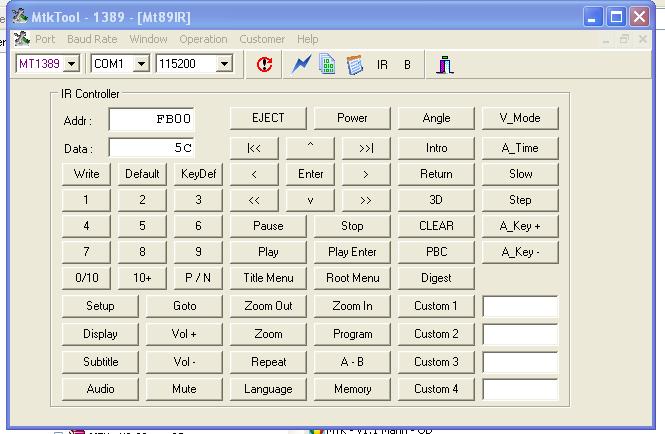Viewport: 665px width, 434px height.
Task: Open the binary data file toolbar icon
Action: 327,64
